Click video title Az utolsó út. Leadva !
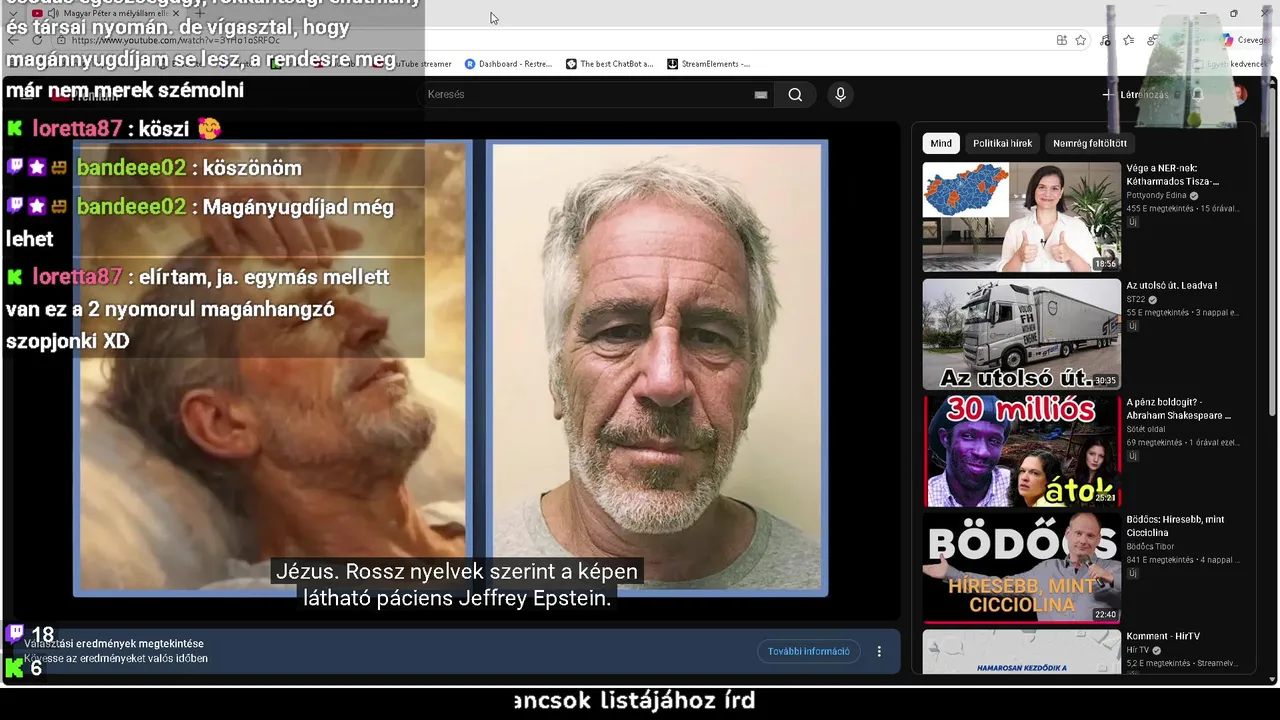1280x720 pixels. point(1171,285)
